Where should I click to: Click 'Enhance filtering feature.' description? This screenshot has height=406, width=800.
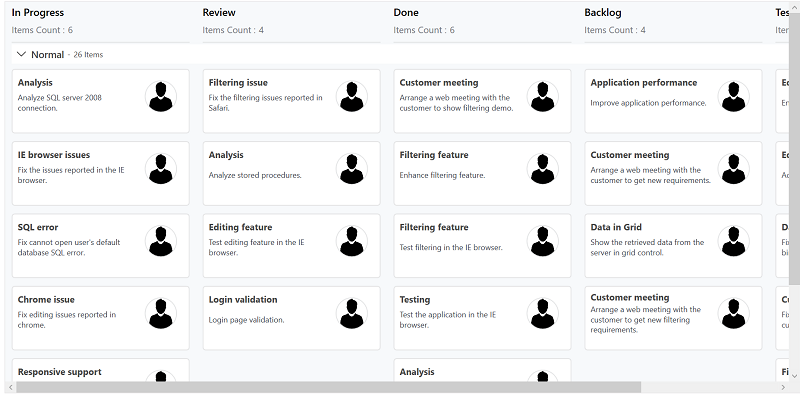click(x=442, y=175)
